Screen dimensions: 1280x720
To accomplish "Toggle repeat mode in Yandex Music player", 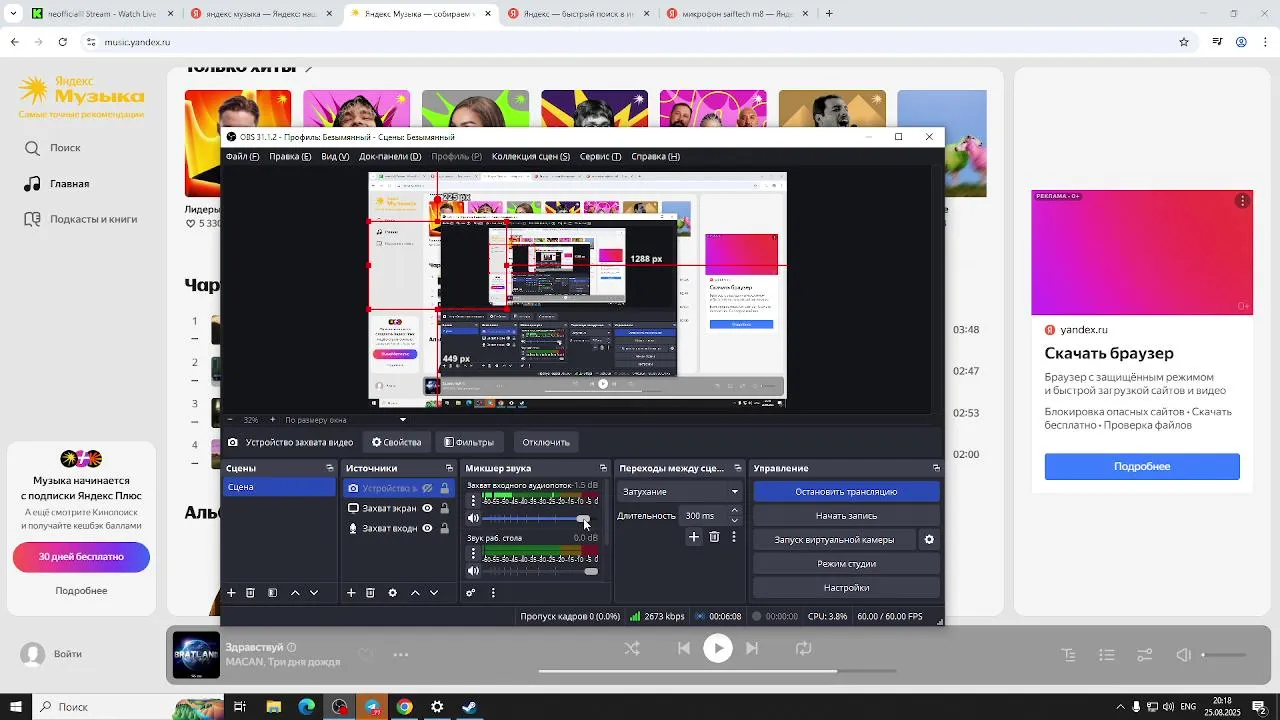I will pyautogui.click(x=804, y=648).
